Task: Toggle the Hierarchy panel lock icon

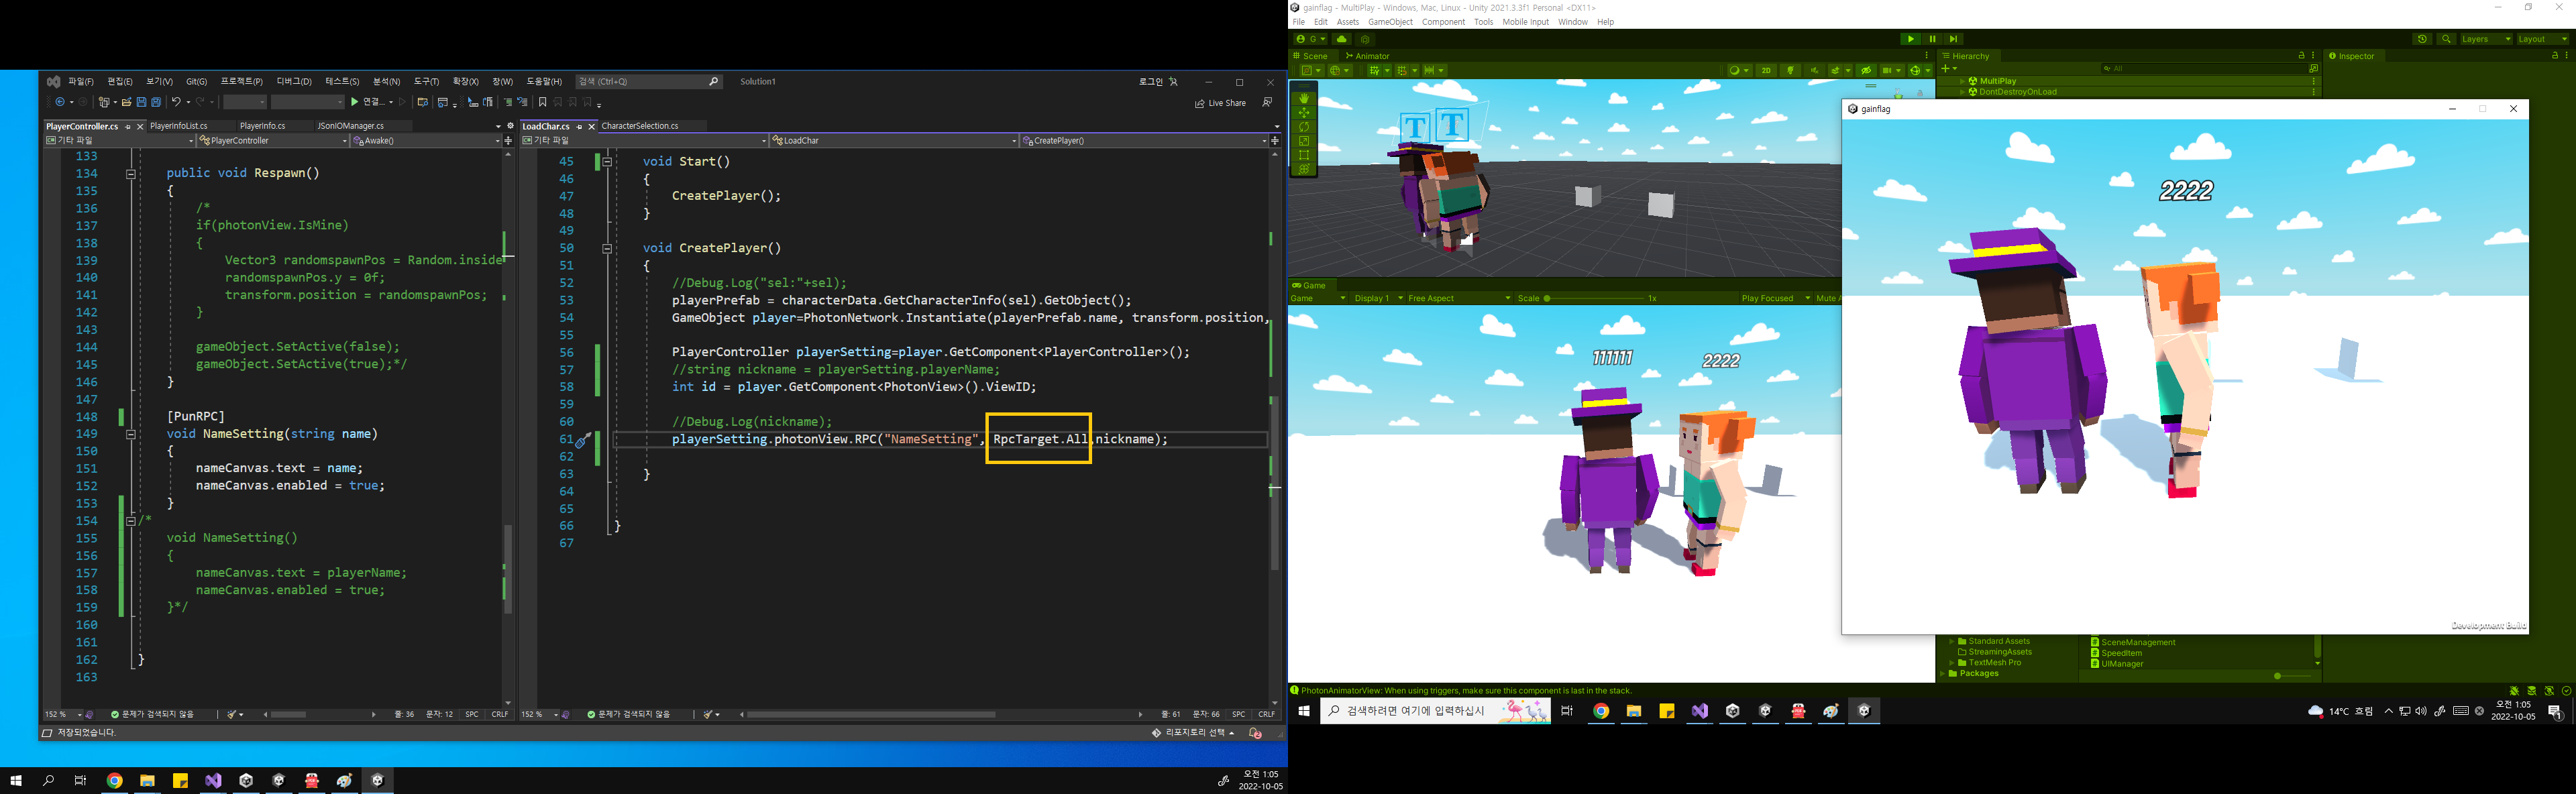Action: point(2301,56)
